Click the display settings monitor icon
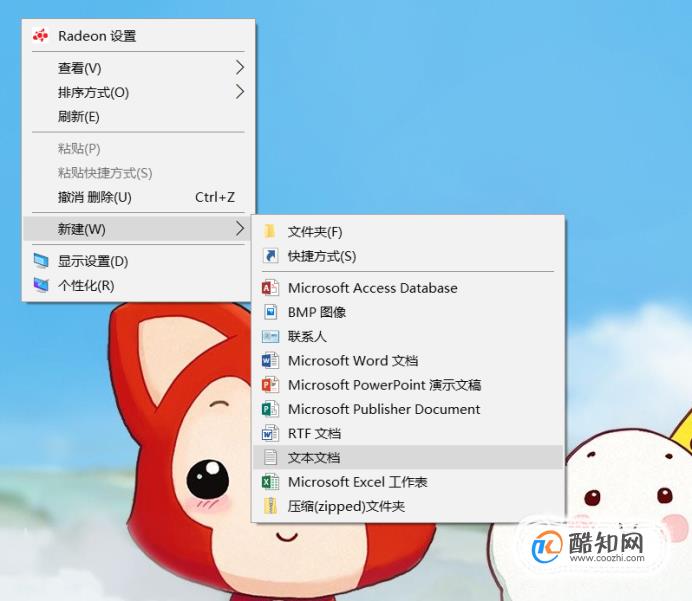Image resolution: width=692 pixels, height=601 pixels. (41, 261)
